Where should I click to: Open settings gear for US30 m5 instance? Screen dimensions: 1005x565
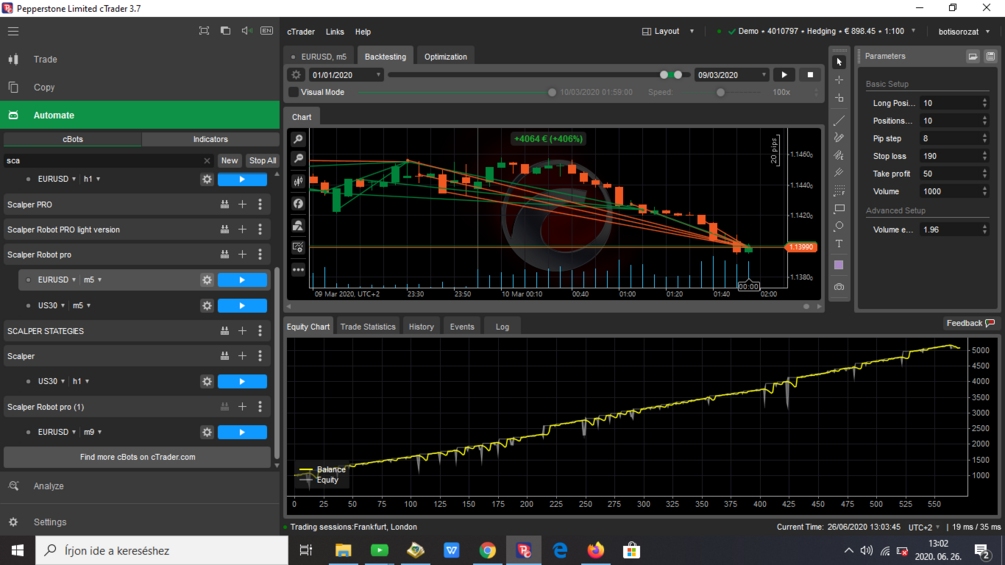click(x=207, y=306)
